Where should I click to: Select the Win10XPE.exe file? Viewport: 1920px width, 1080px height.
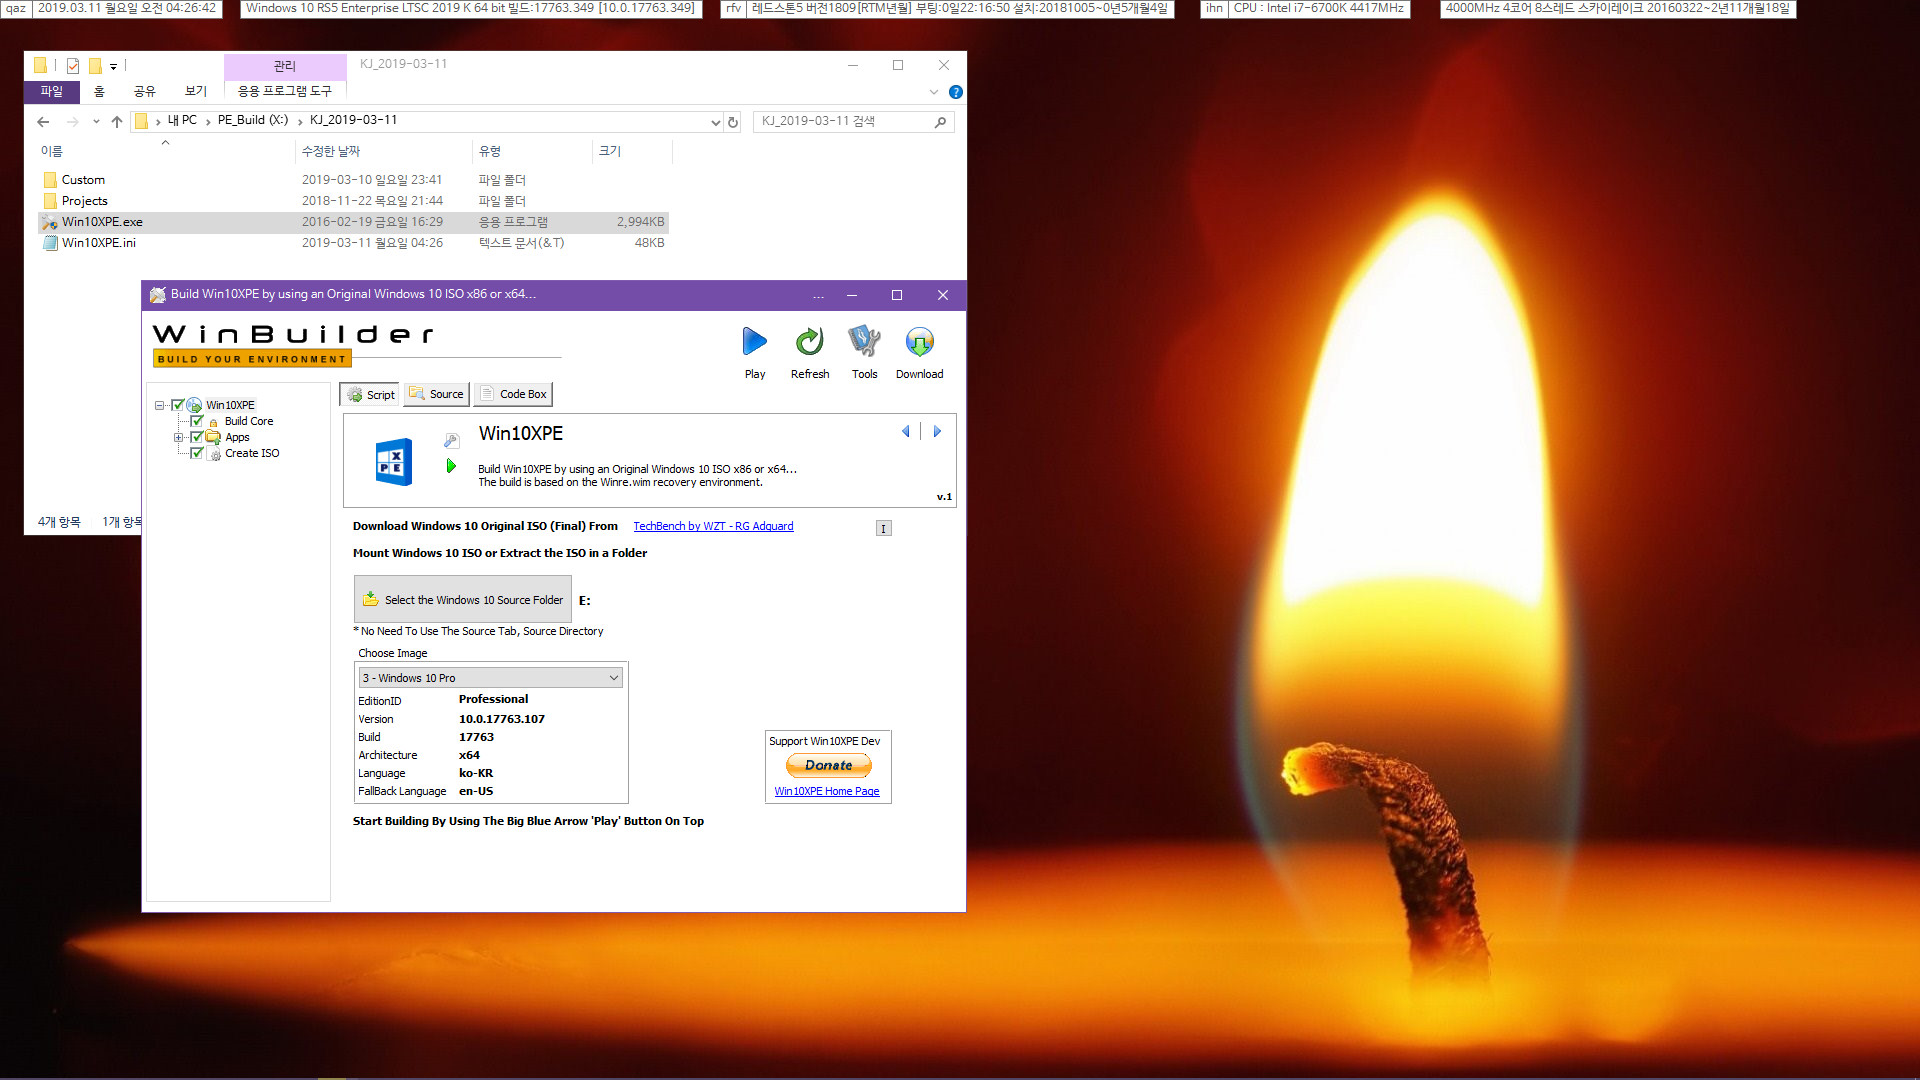[353, 222]
